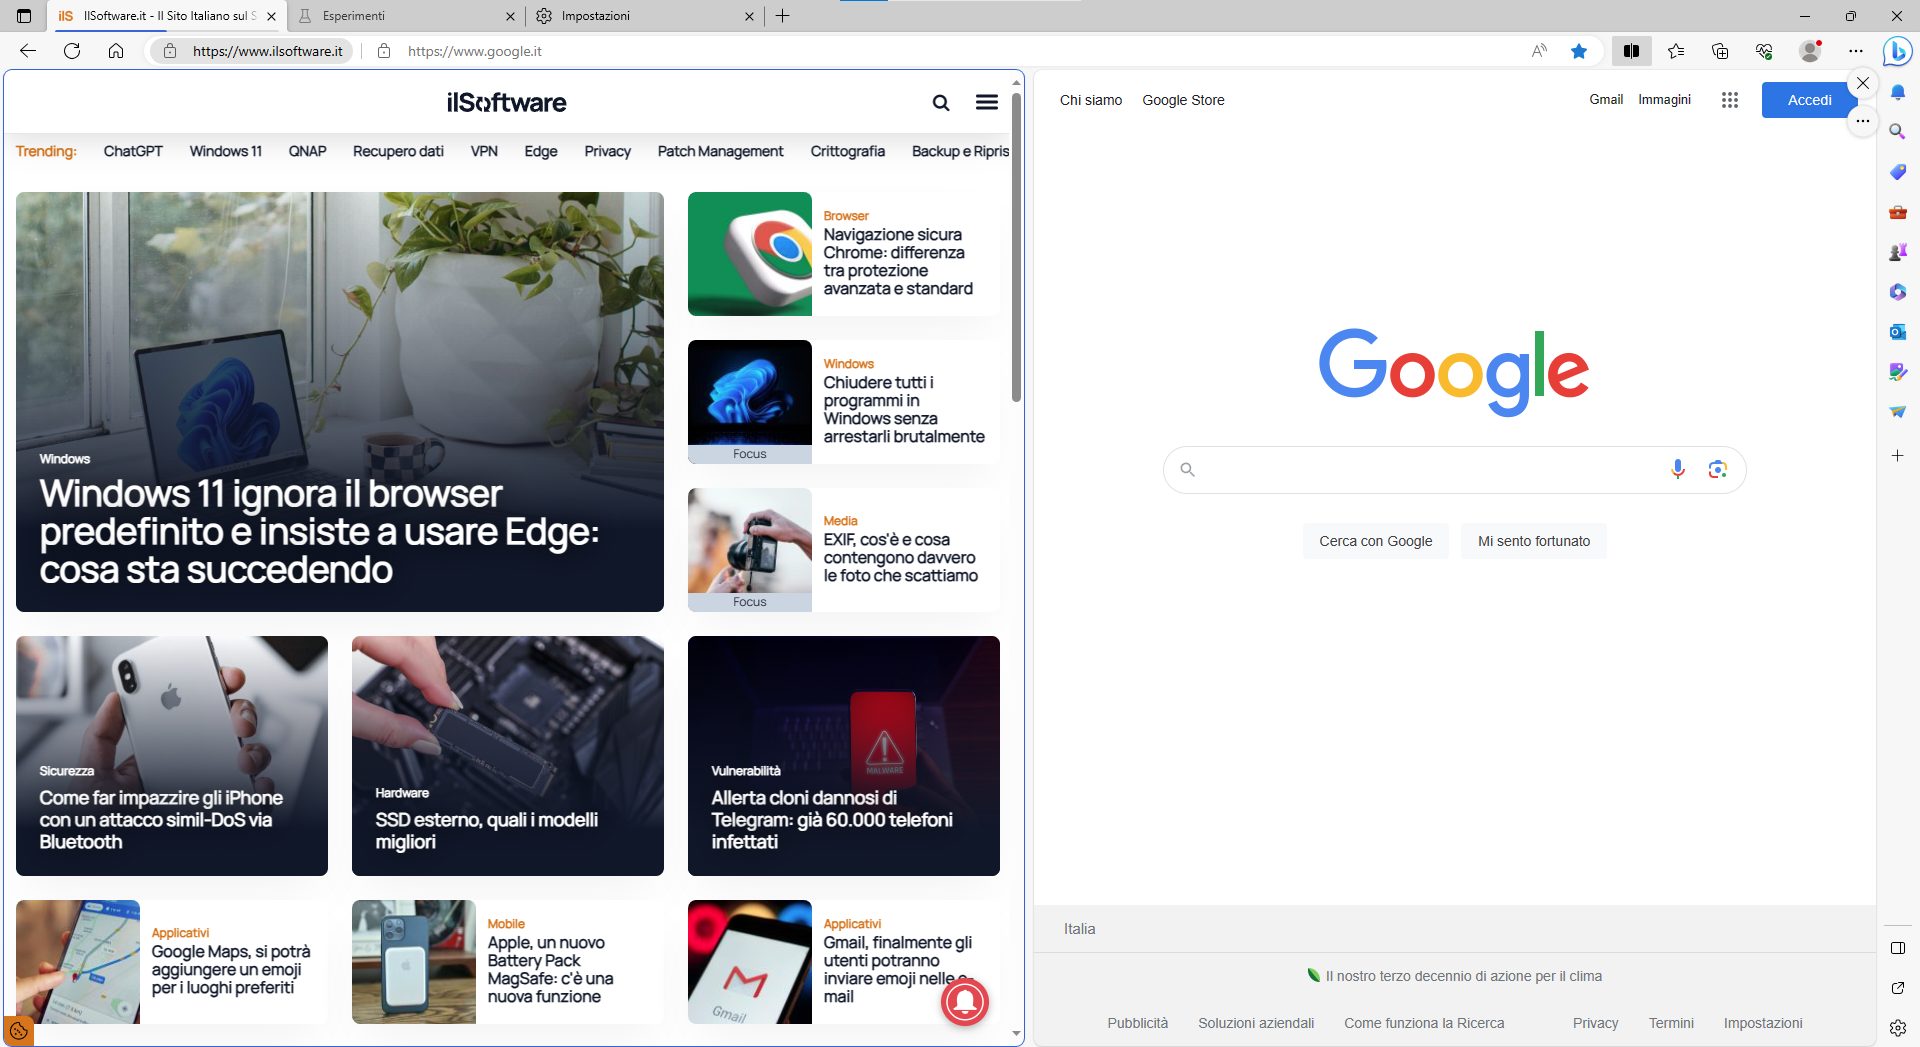Open Google apps grid icon
1920x1047 pixels.
(1730, 100)
